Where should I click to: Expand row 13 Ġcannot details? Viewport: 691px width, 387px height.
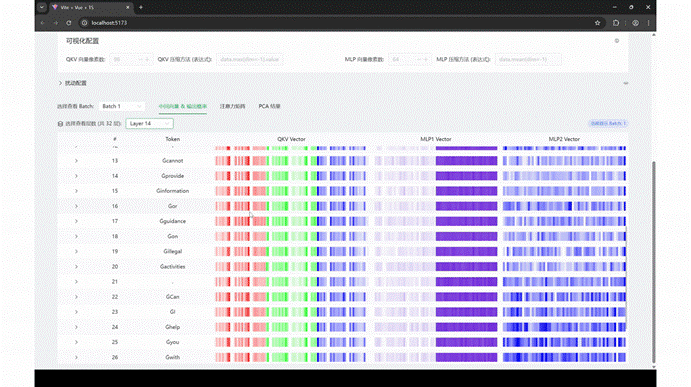point(76,161)
